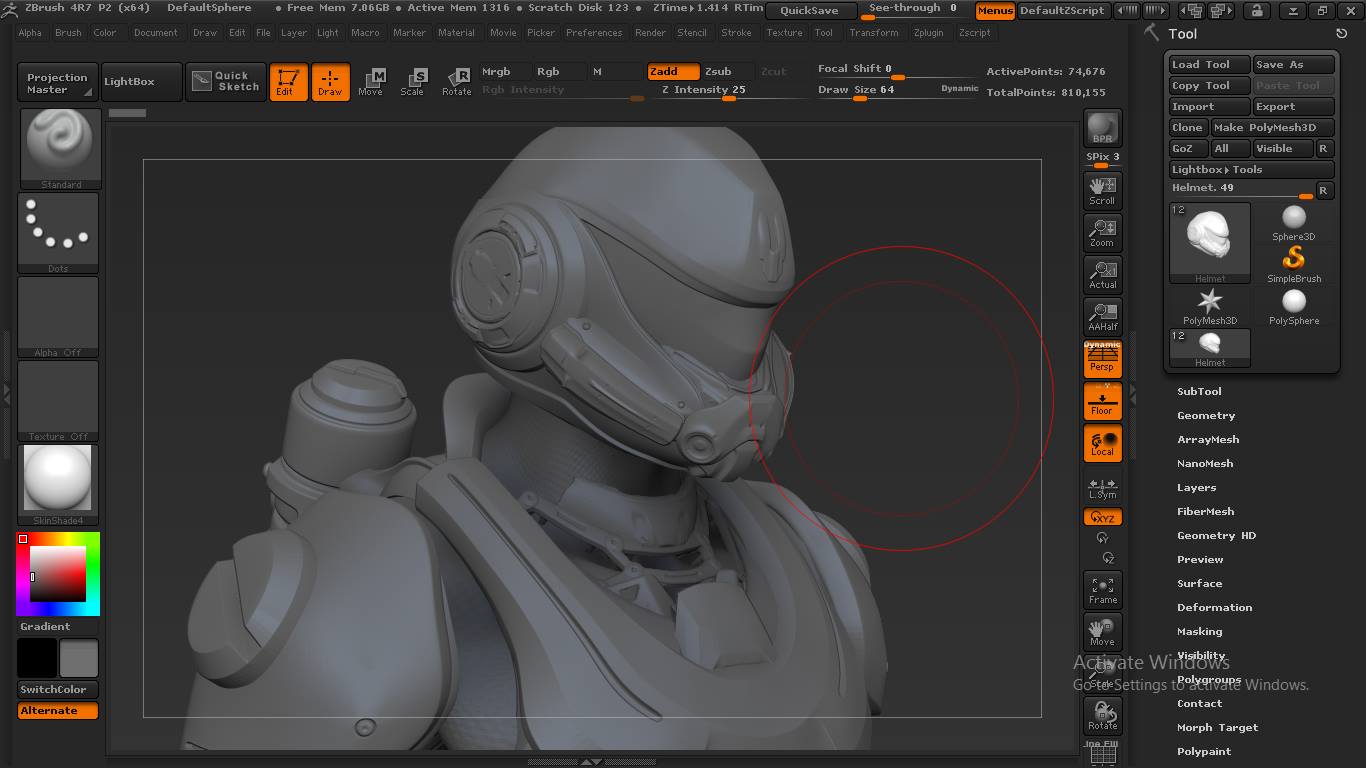Click the AAHalf antialiased half-size button

[x=1102, y=316]
